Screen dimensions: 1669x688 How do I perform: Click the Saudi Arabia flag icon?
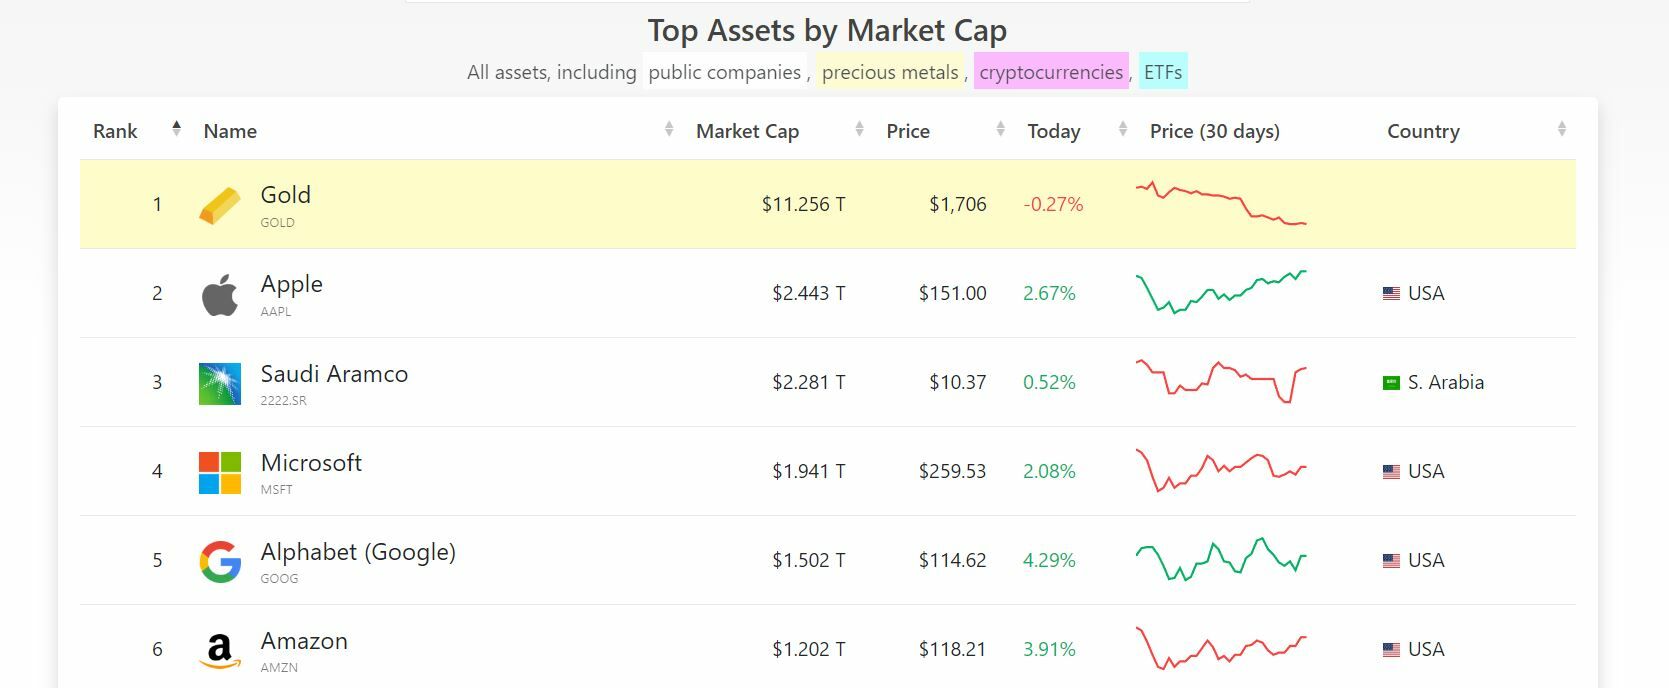point(1391,383)
